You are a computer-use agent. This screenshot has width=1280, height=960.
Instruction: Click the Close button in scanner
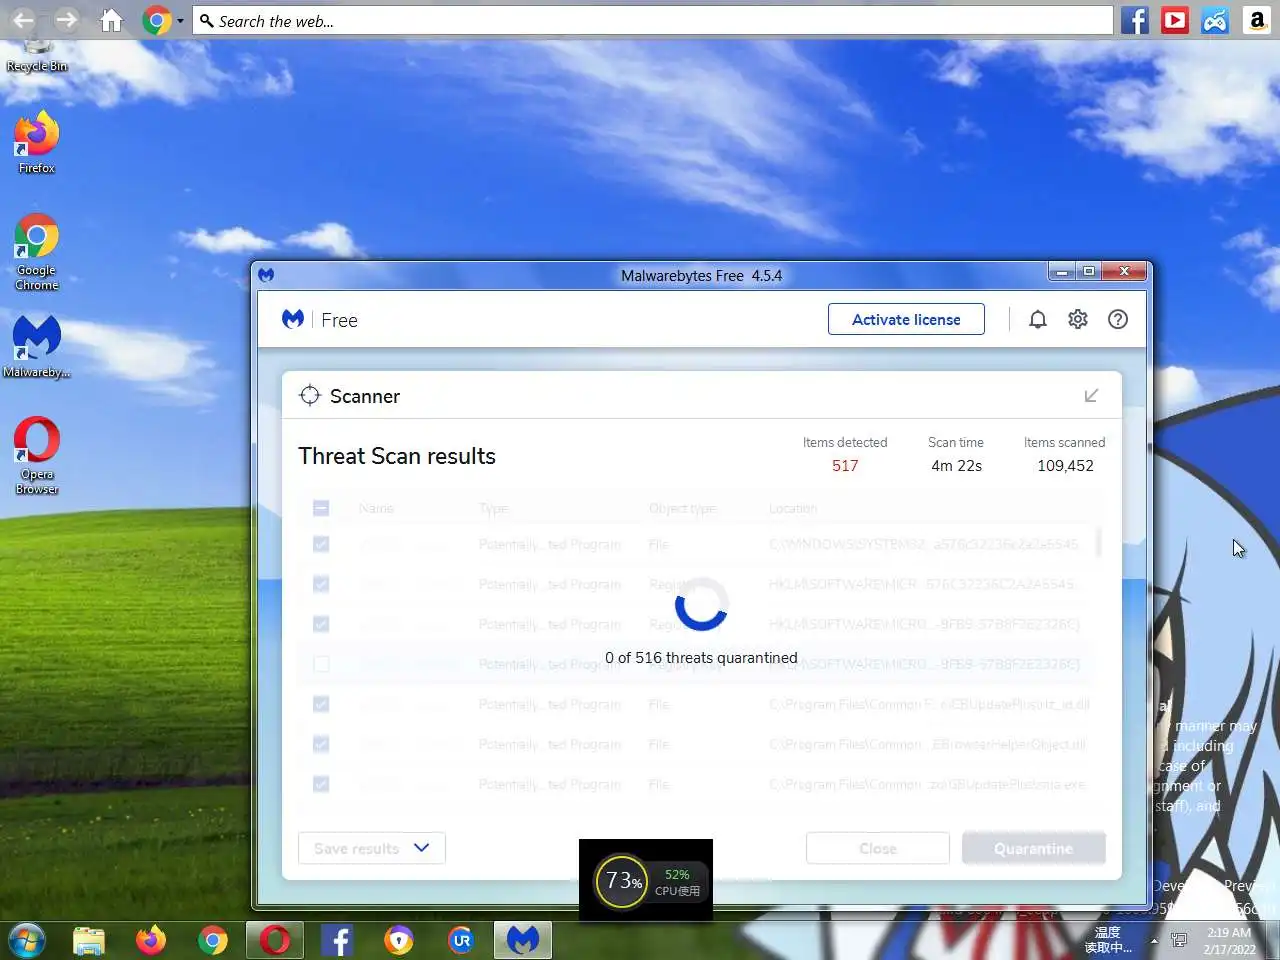pyautogui.click(x=878, y=848)
